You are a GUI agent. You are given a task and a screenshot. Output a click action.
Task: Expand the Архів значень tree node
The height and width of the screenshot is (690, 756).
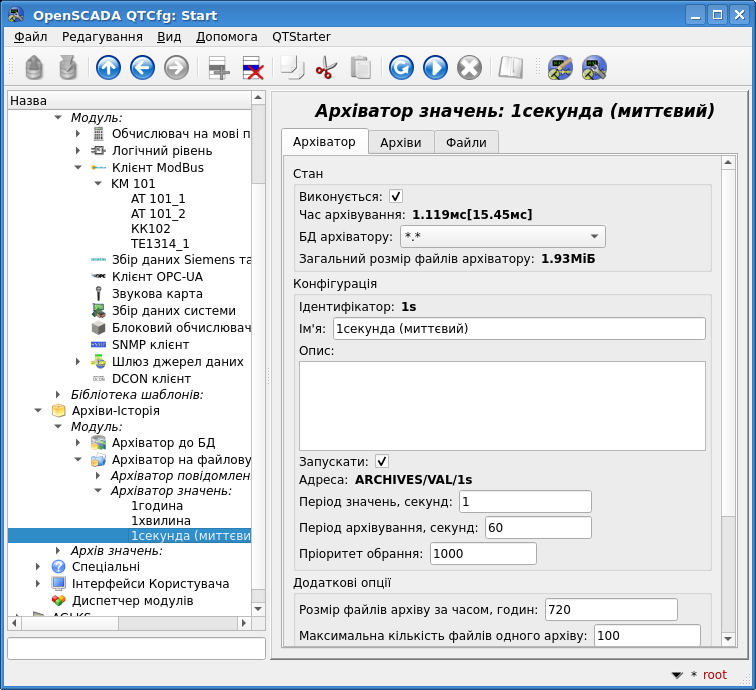point(58,550)
